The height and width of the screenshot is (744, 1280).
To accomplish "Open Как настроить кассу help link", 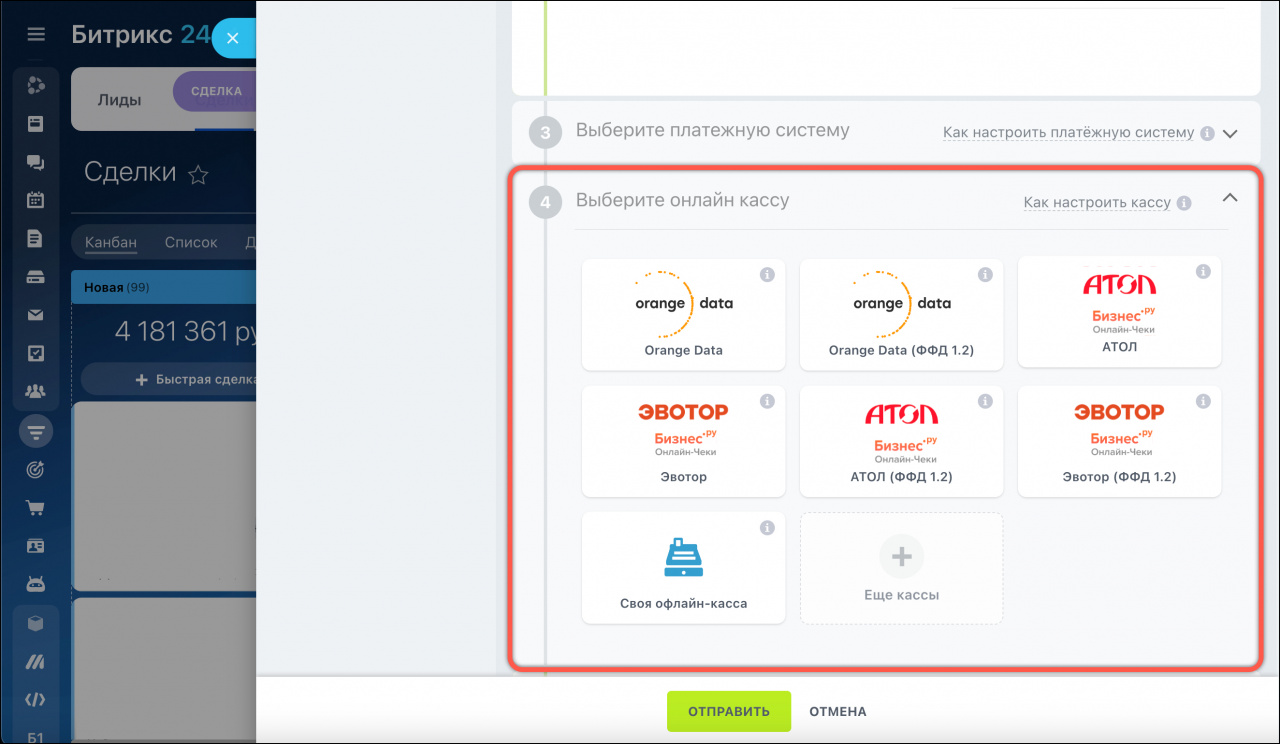I will tap(1097, 203).
